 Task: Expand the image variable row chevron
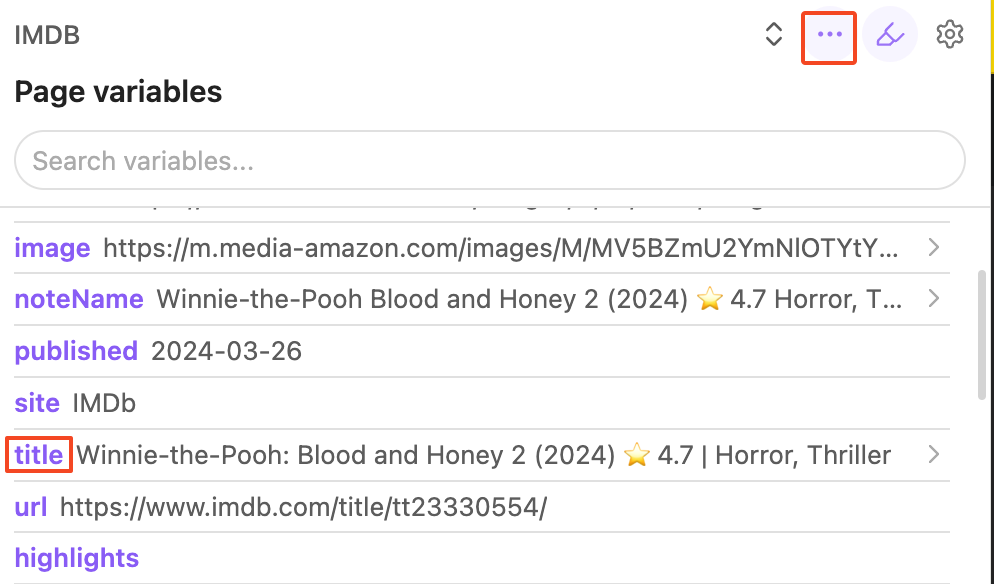pos(933,247)
